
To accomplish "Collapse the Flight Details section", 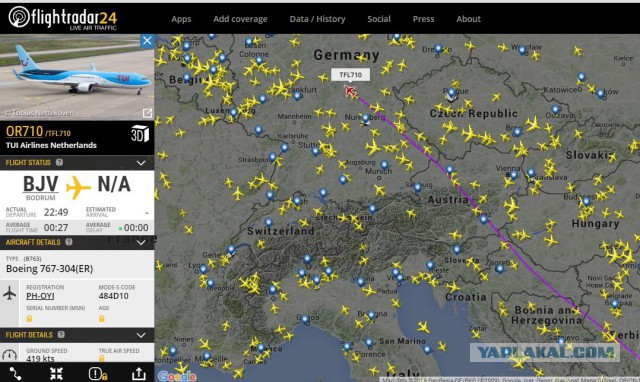I will click(141, 335).
